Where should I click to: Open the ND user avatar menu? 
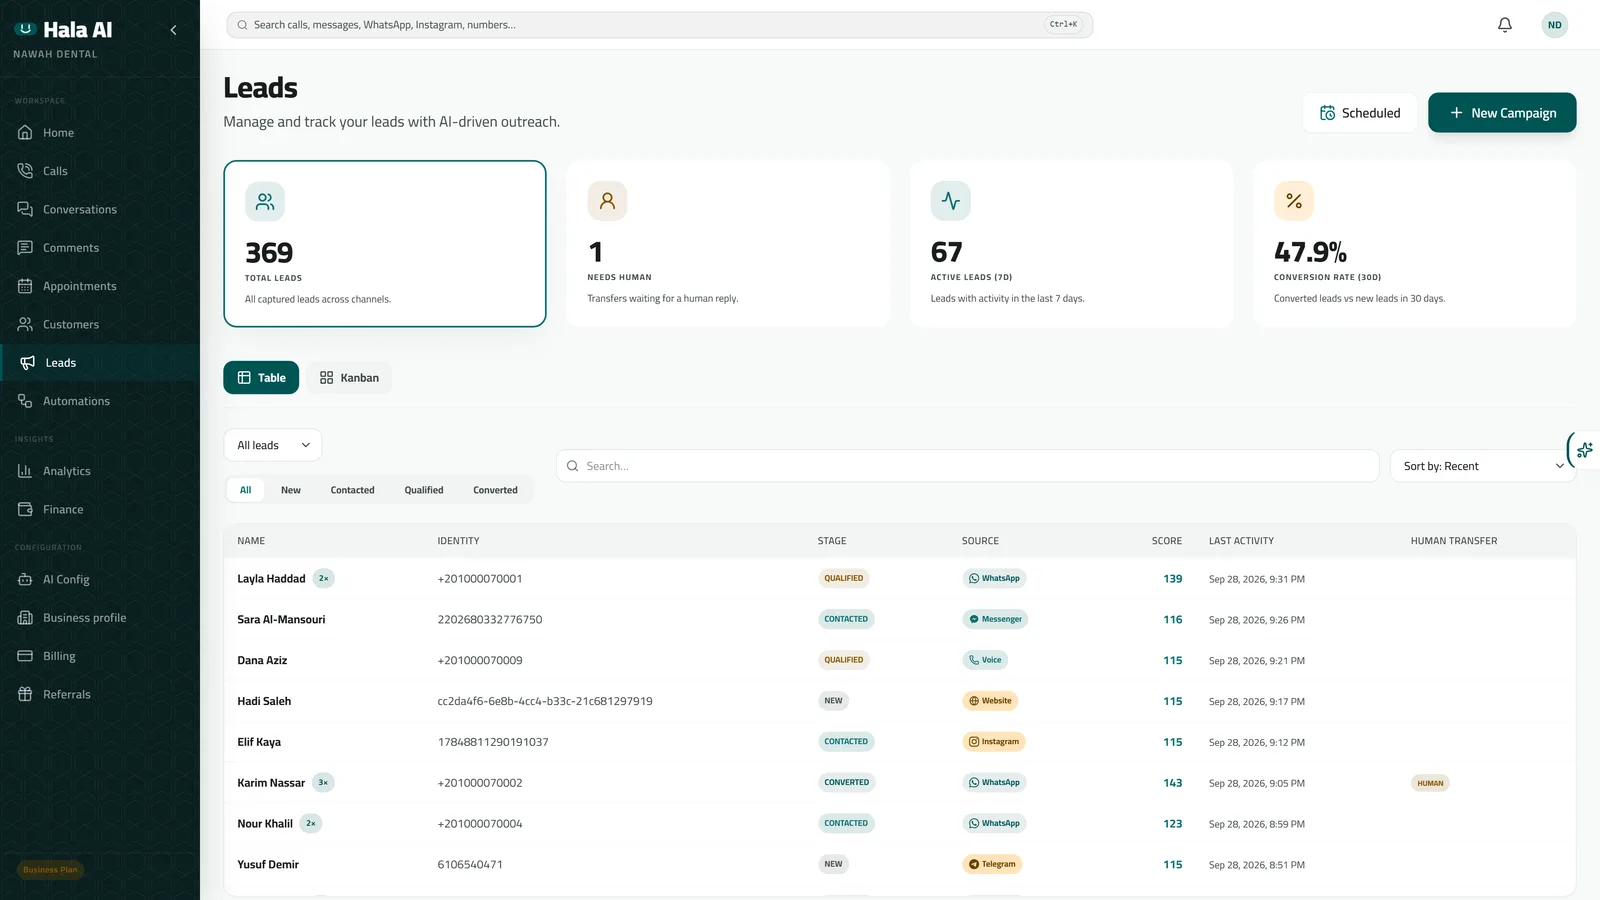[1554, 25]
